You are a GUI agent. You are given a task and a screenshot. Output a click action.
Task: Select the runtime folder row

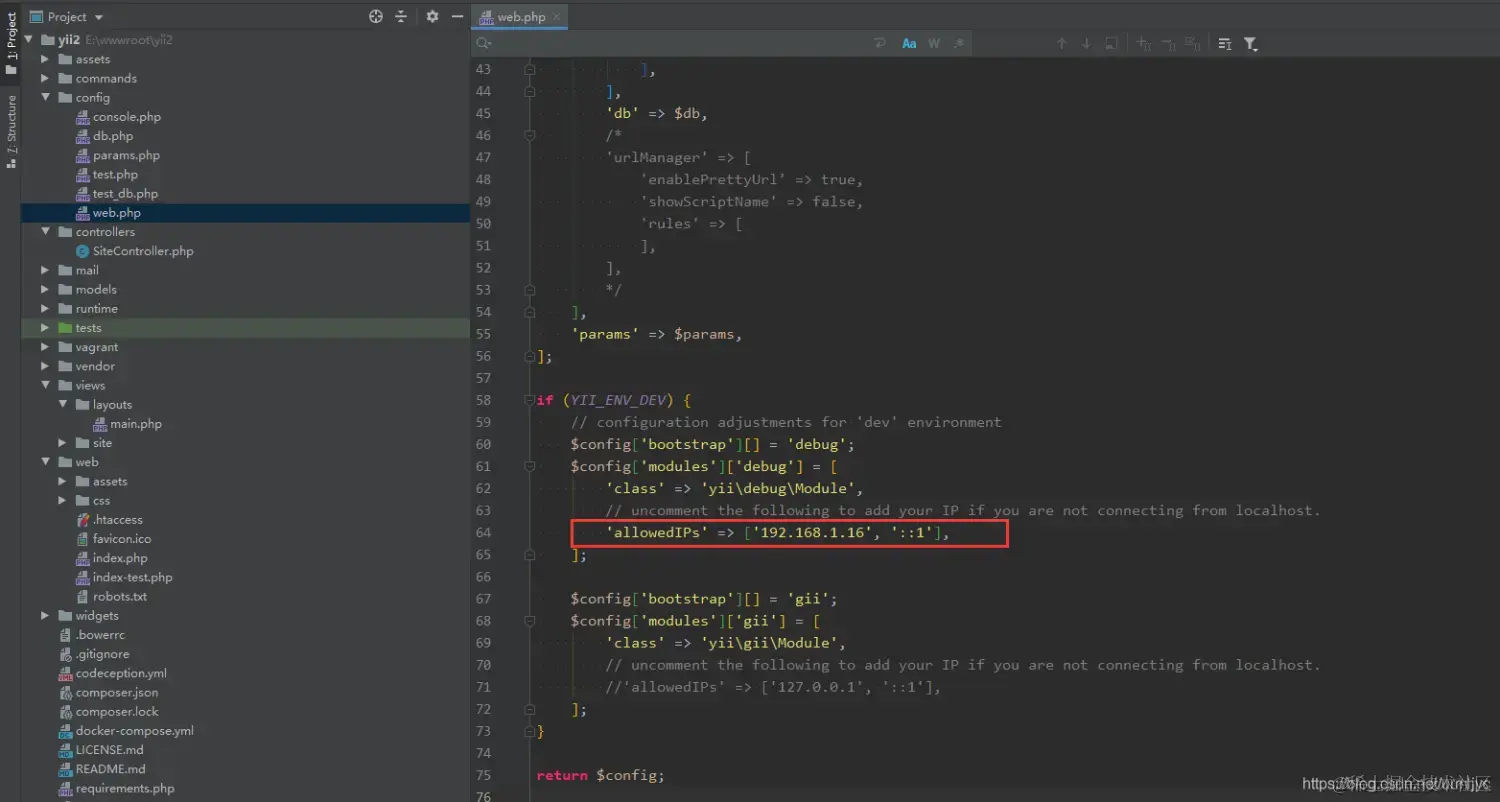point(245,309)
